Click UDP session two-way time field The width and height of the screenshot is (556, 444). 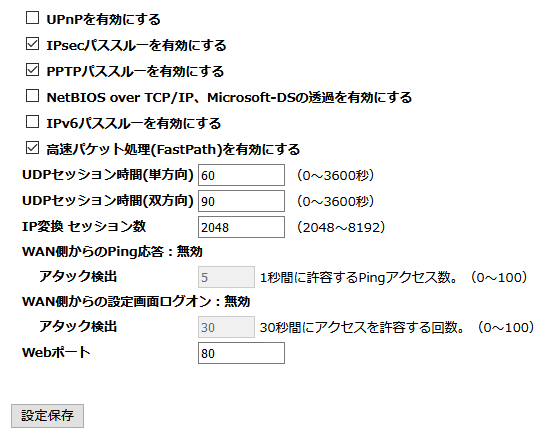(x=241, y=201)
